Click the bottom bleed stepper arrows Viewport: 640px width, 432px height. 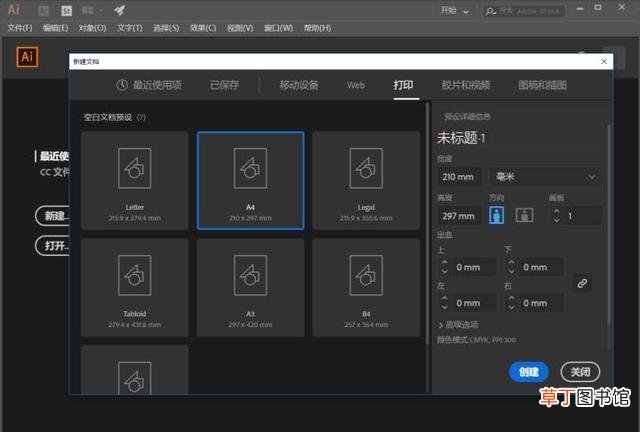pos(511,267)
